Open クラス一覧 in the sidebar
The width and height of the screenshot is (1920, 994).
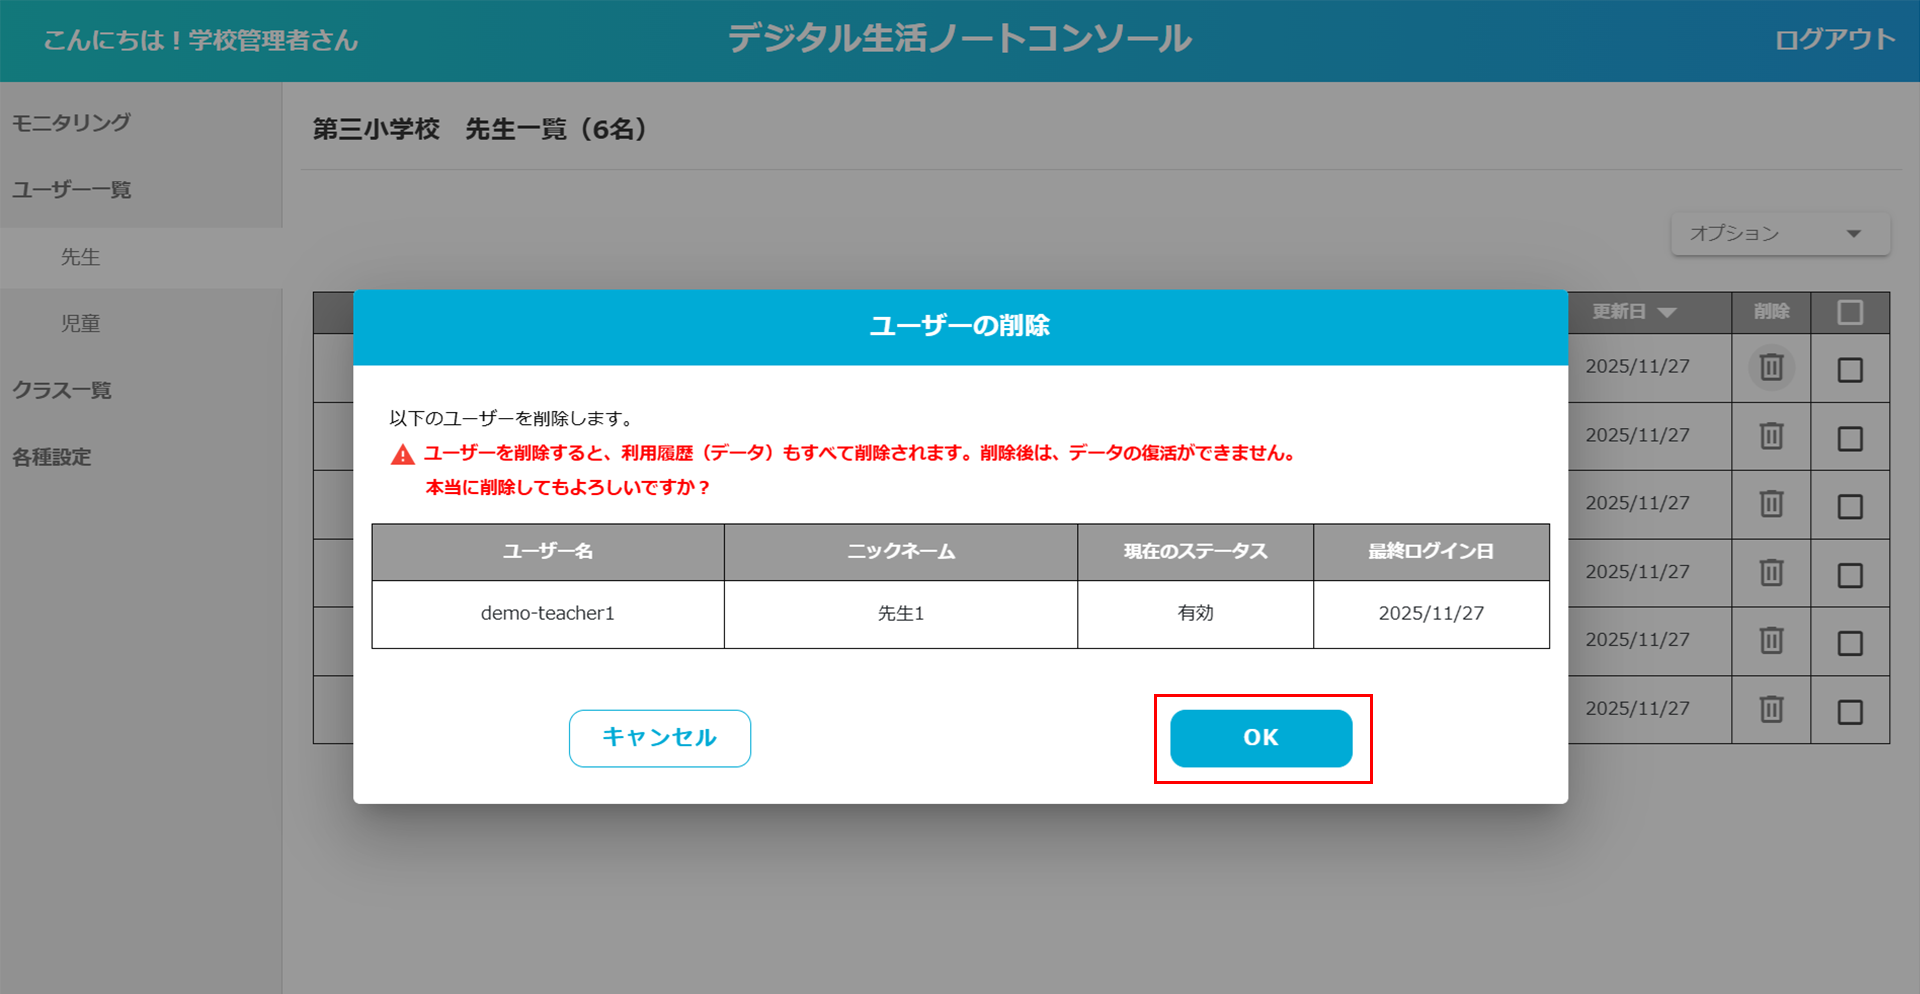coord(62,391)
